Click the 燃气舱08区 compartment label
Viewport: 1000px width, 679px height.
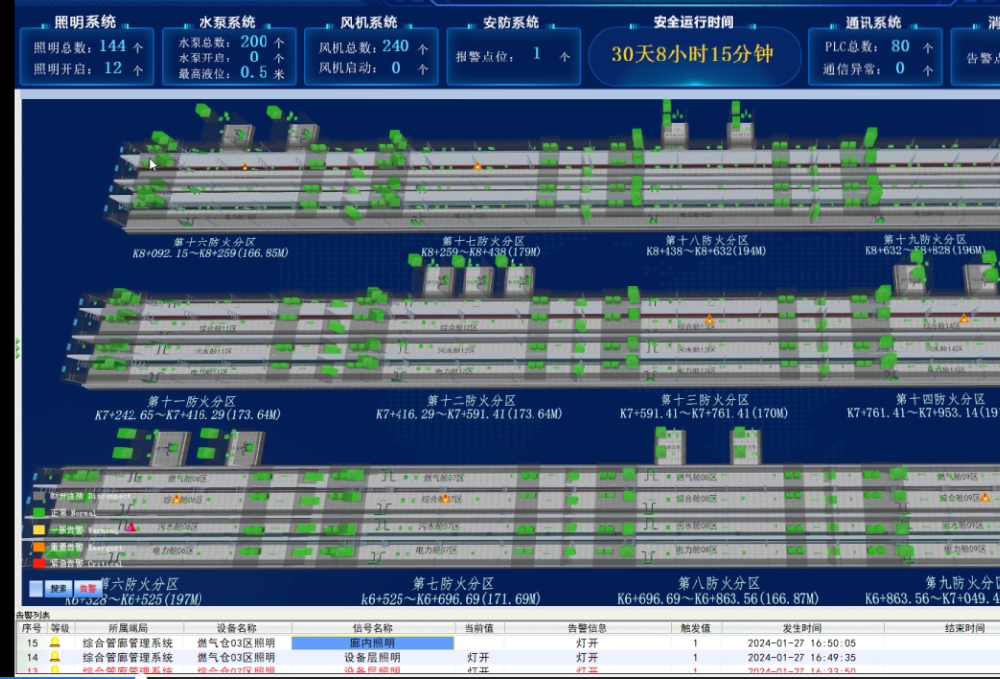point(696,477)
